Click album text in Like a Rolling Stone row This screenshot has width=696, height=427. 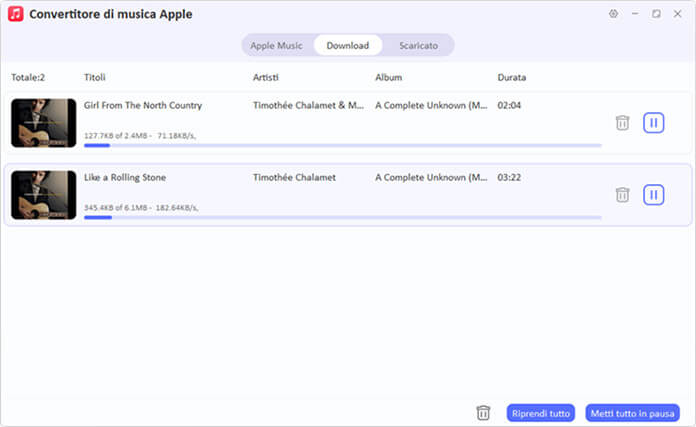click(x=431, y=177)
